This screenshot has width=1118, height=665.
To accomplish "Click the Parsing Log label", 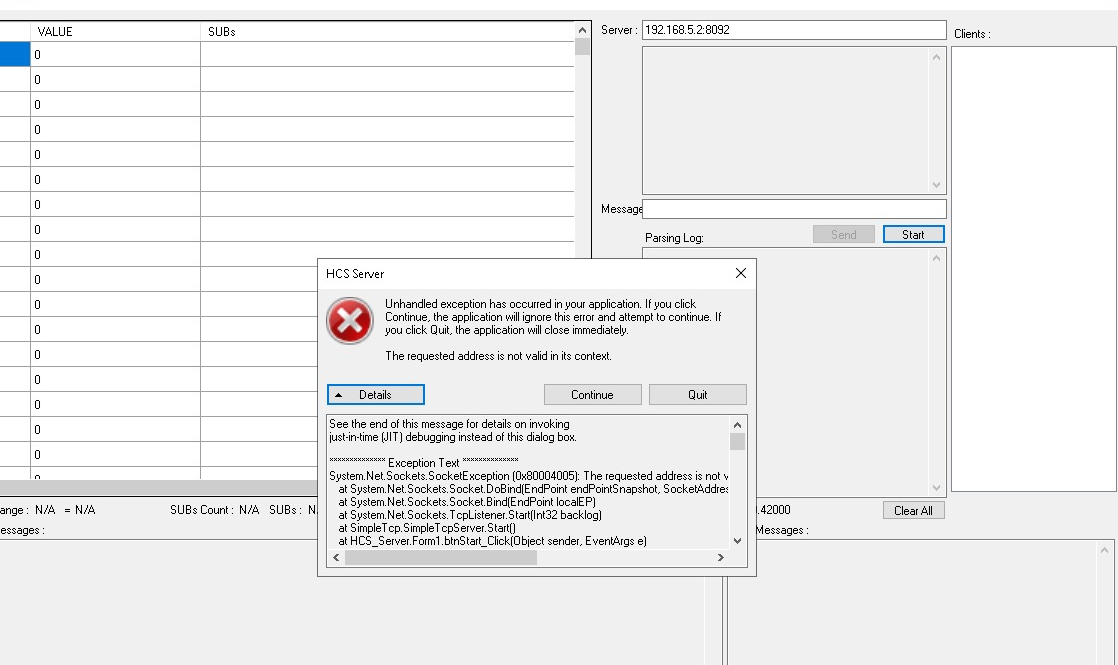I will (674, 238).
